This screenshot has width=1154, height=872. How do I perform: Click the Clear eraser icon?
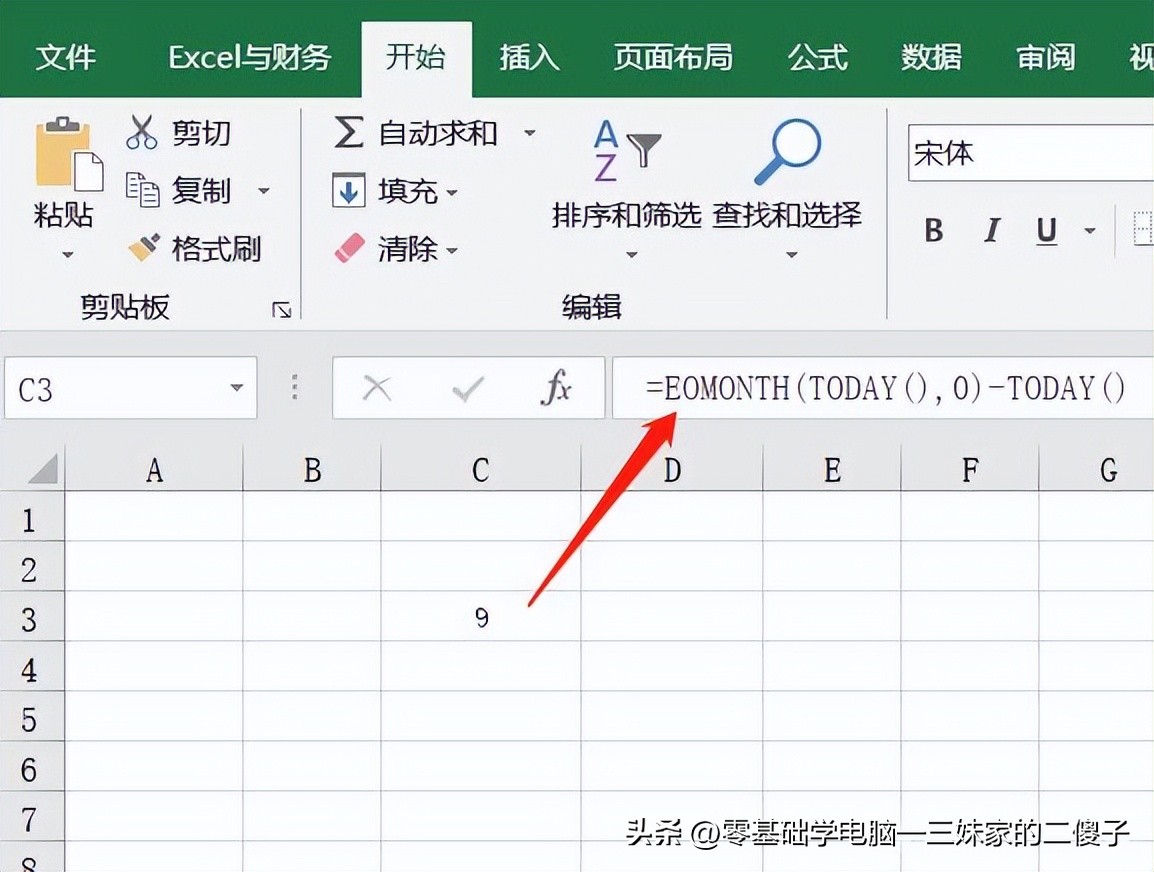349,248
